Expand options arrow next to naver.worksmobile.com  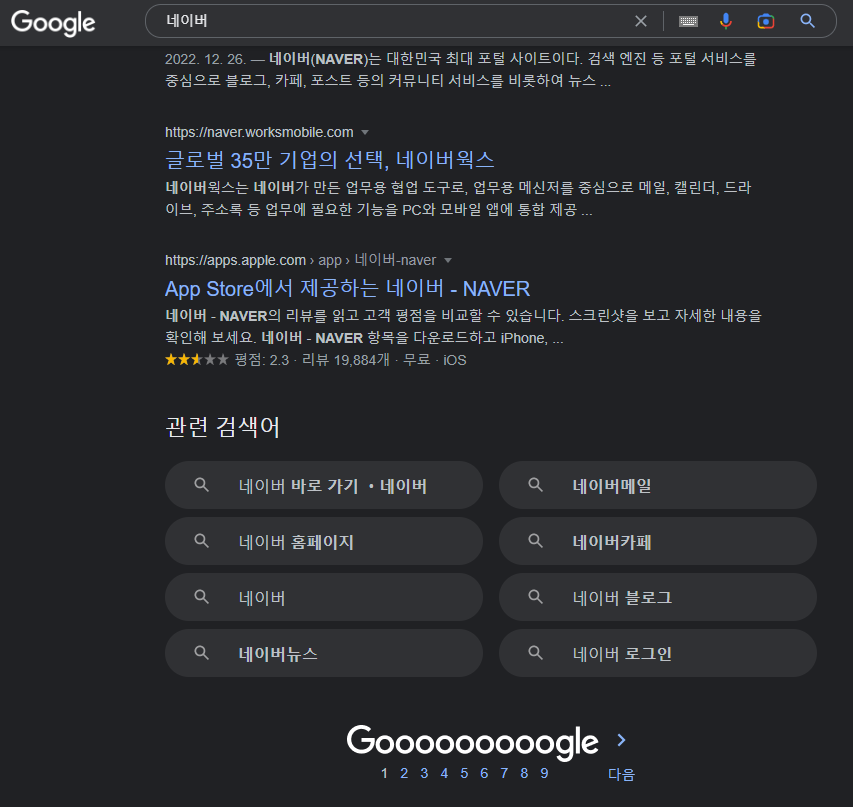365,132
